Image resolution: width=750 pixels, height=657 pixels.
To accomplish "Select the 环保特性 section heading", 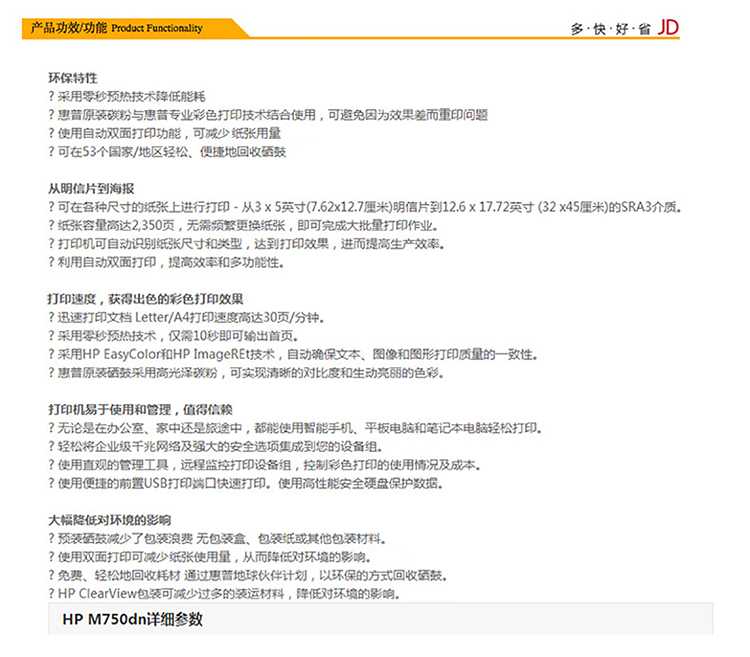I will (72, 77).
